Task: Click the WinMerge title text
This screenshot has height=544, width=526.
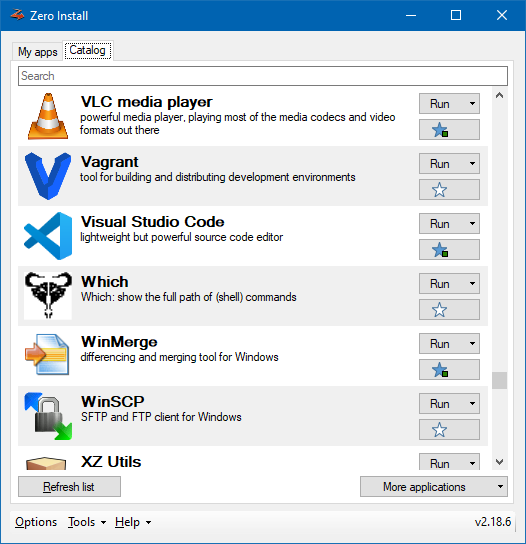Action: point(119,342)
